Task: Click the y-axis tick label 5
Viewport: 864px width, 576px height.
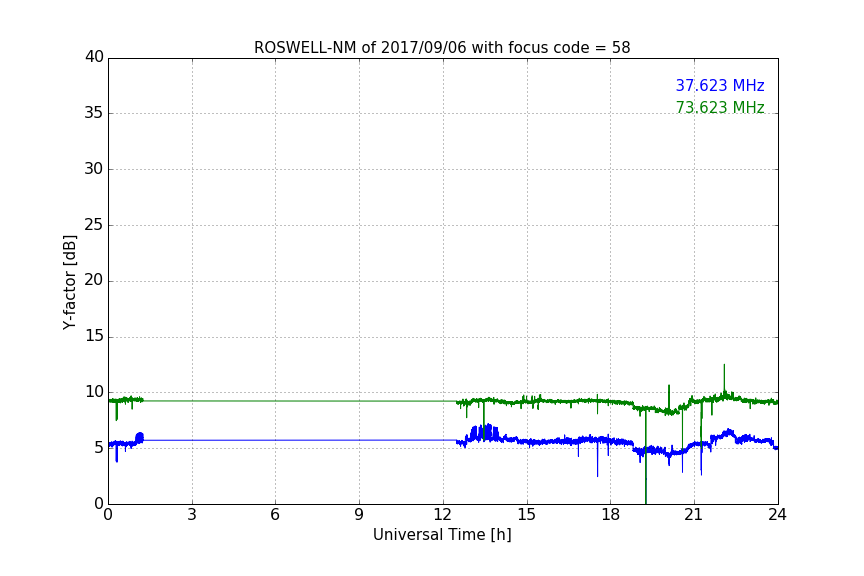Action: (99, 448)
